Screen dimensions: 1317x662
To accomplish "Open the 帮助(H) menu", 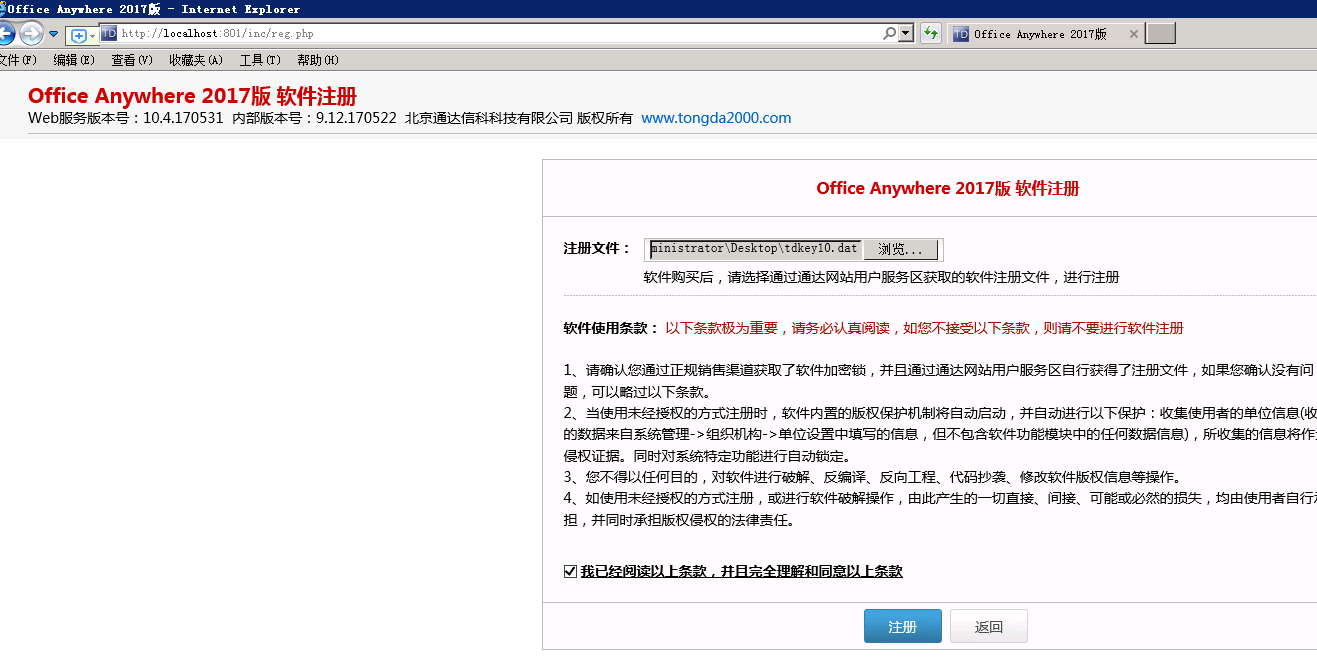I will click(318, 60).
